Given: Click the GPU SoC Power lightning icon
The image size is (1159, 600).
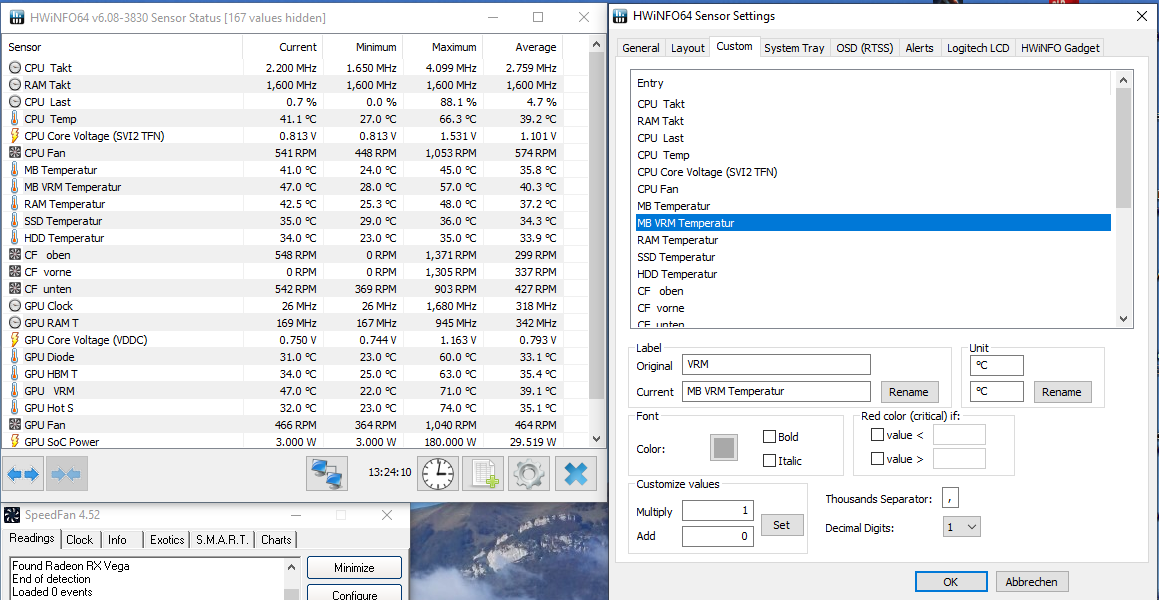Looking at the screenshot, I should [15, 441].
